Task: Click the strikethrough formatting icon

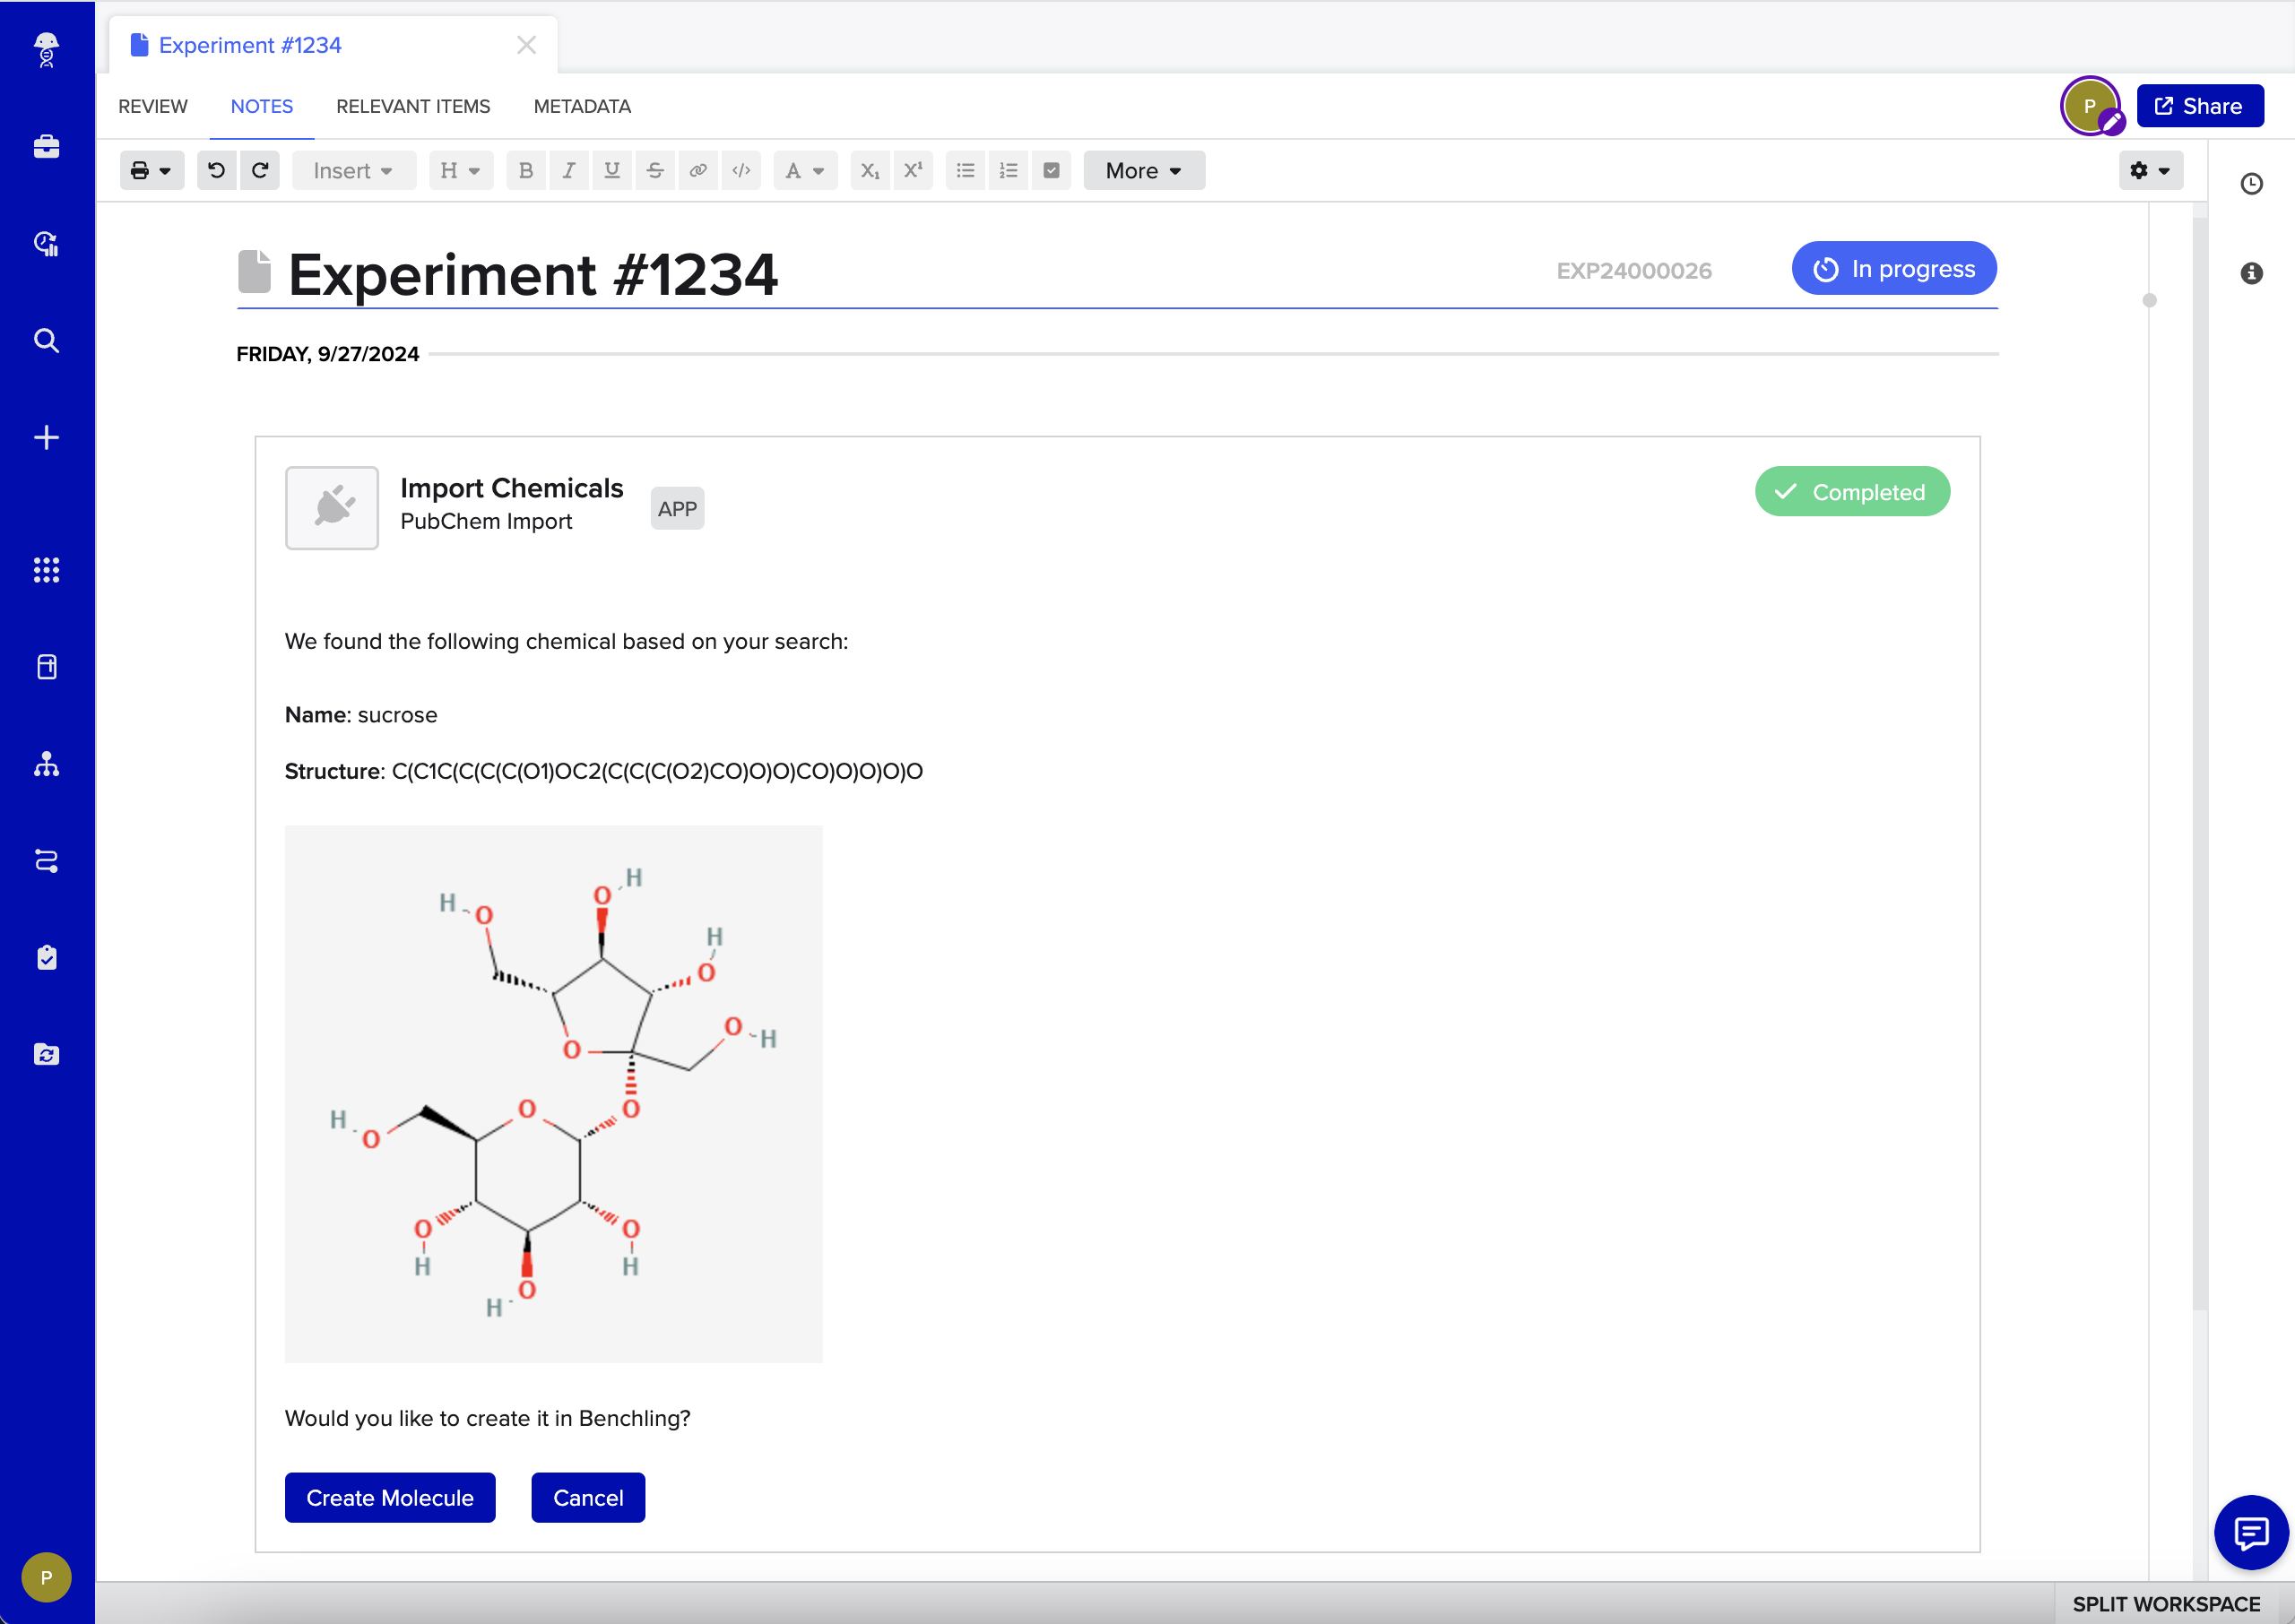Action: pyautogui.click(x=655, y=170)
